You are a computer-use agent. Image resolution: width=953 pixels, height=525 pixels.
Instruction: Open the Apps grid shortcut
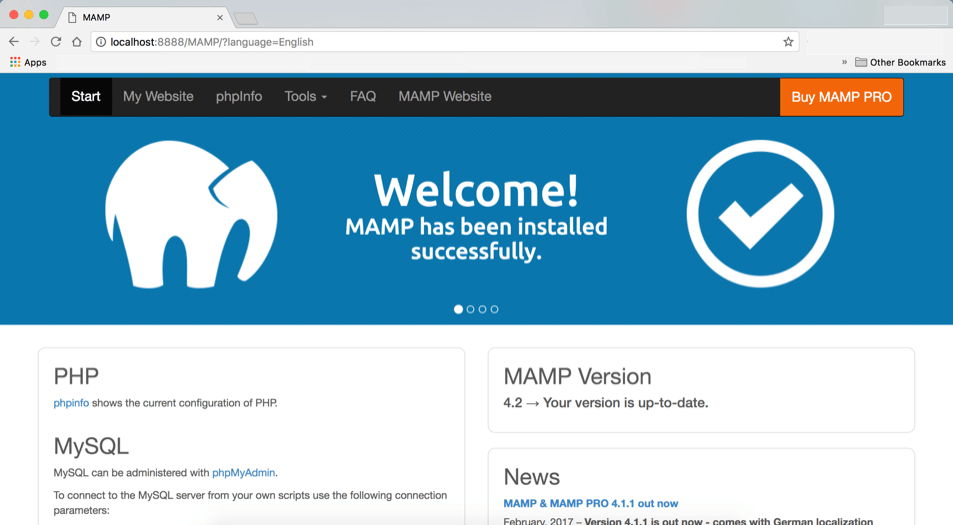click(28, 62)
